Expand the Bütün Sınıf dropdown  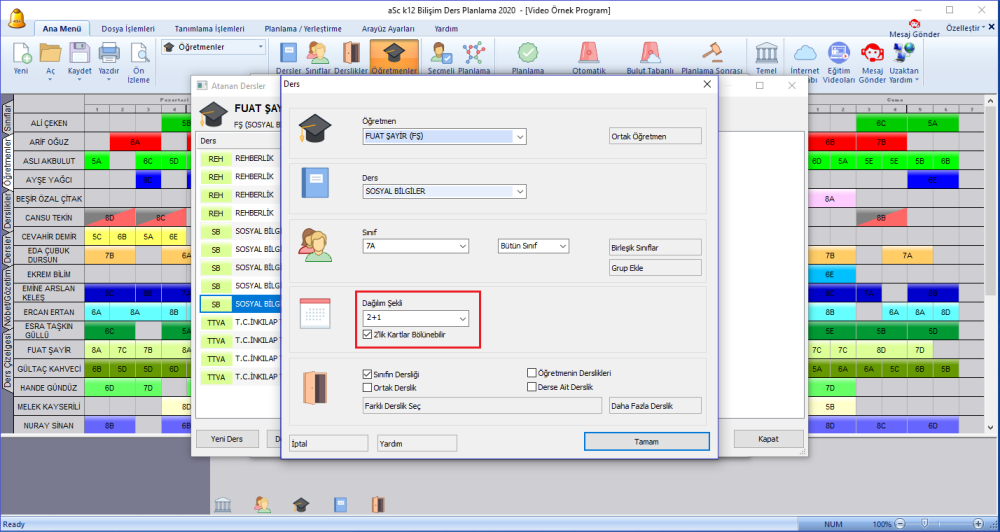point(562,246)
